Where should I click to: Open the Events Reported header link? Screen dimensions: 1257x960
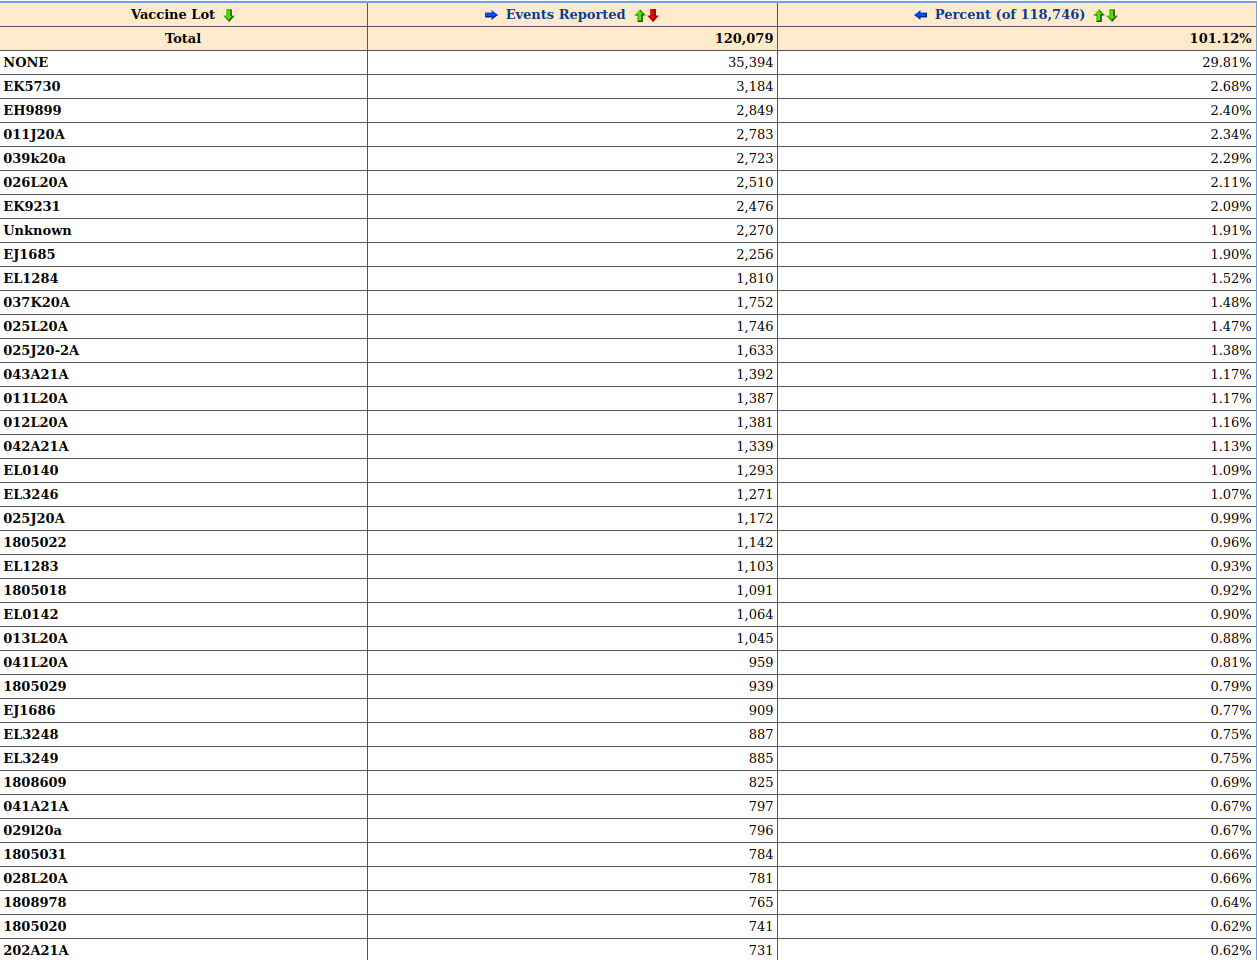565,14
